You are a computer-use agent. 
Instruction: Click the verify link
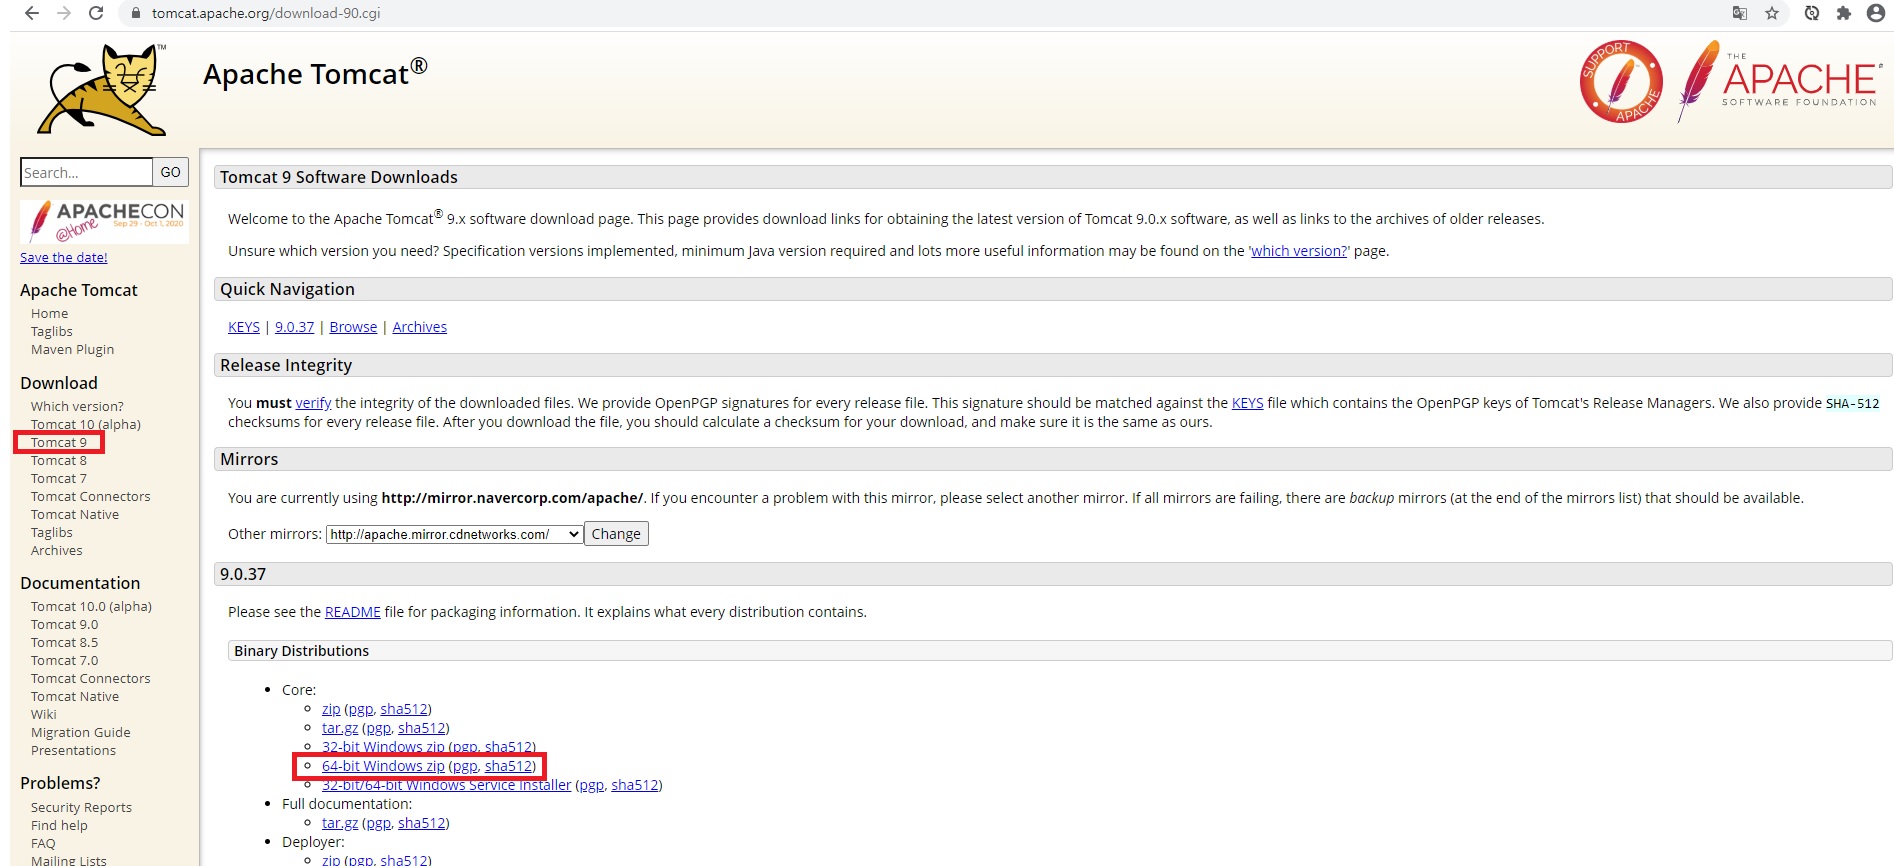point(313,403)
